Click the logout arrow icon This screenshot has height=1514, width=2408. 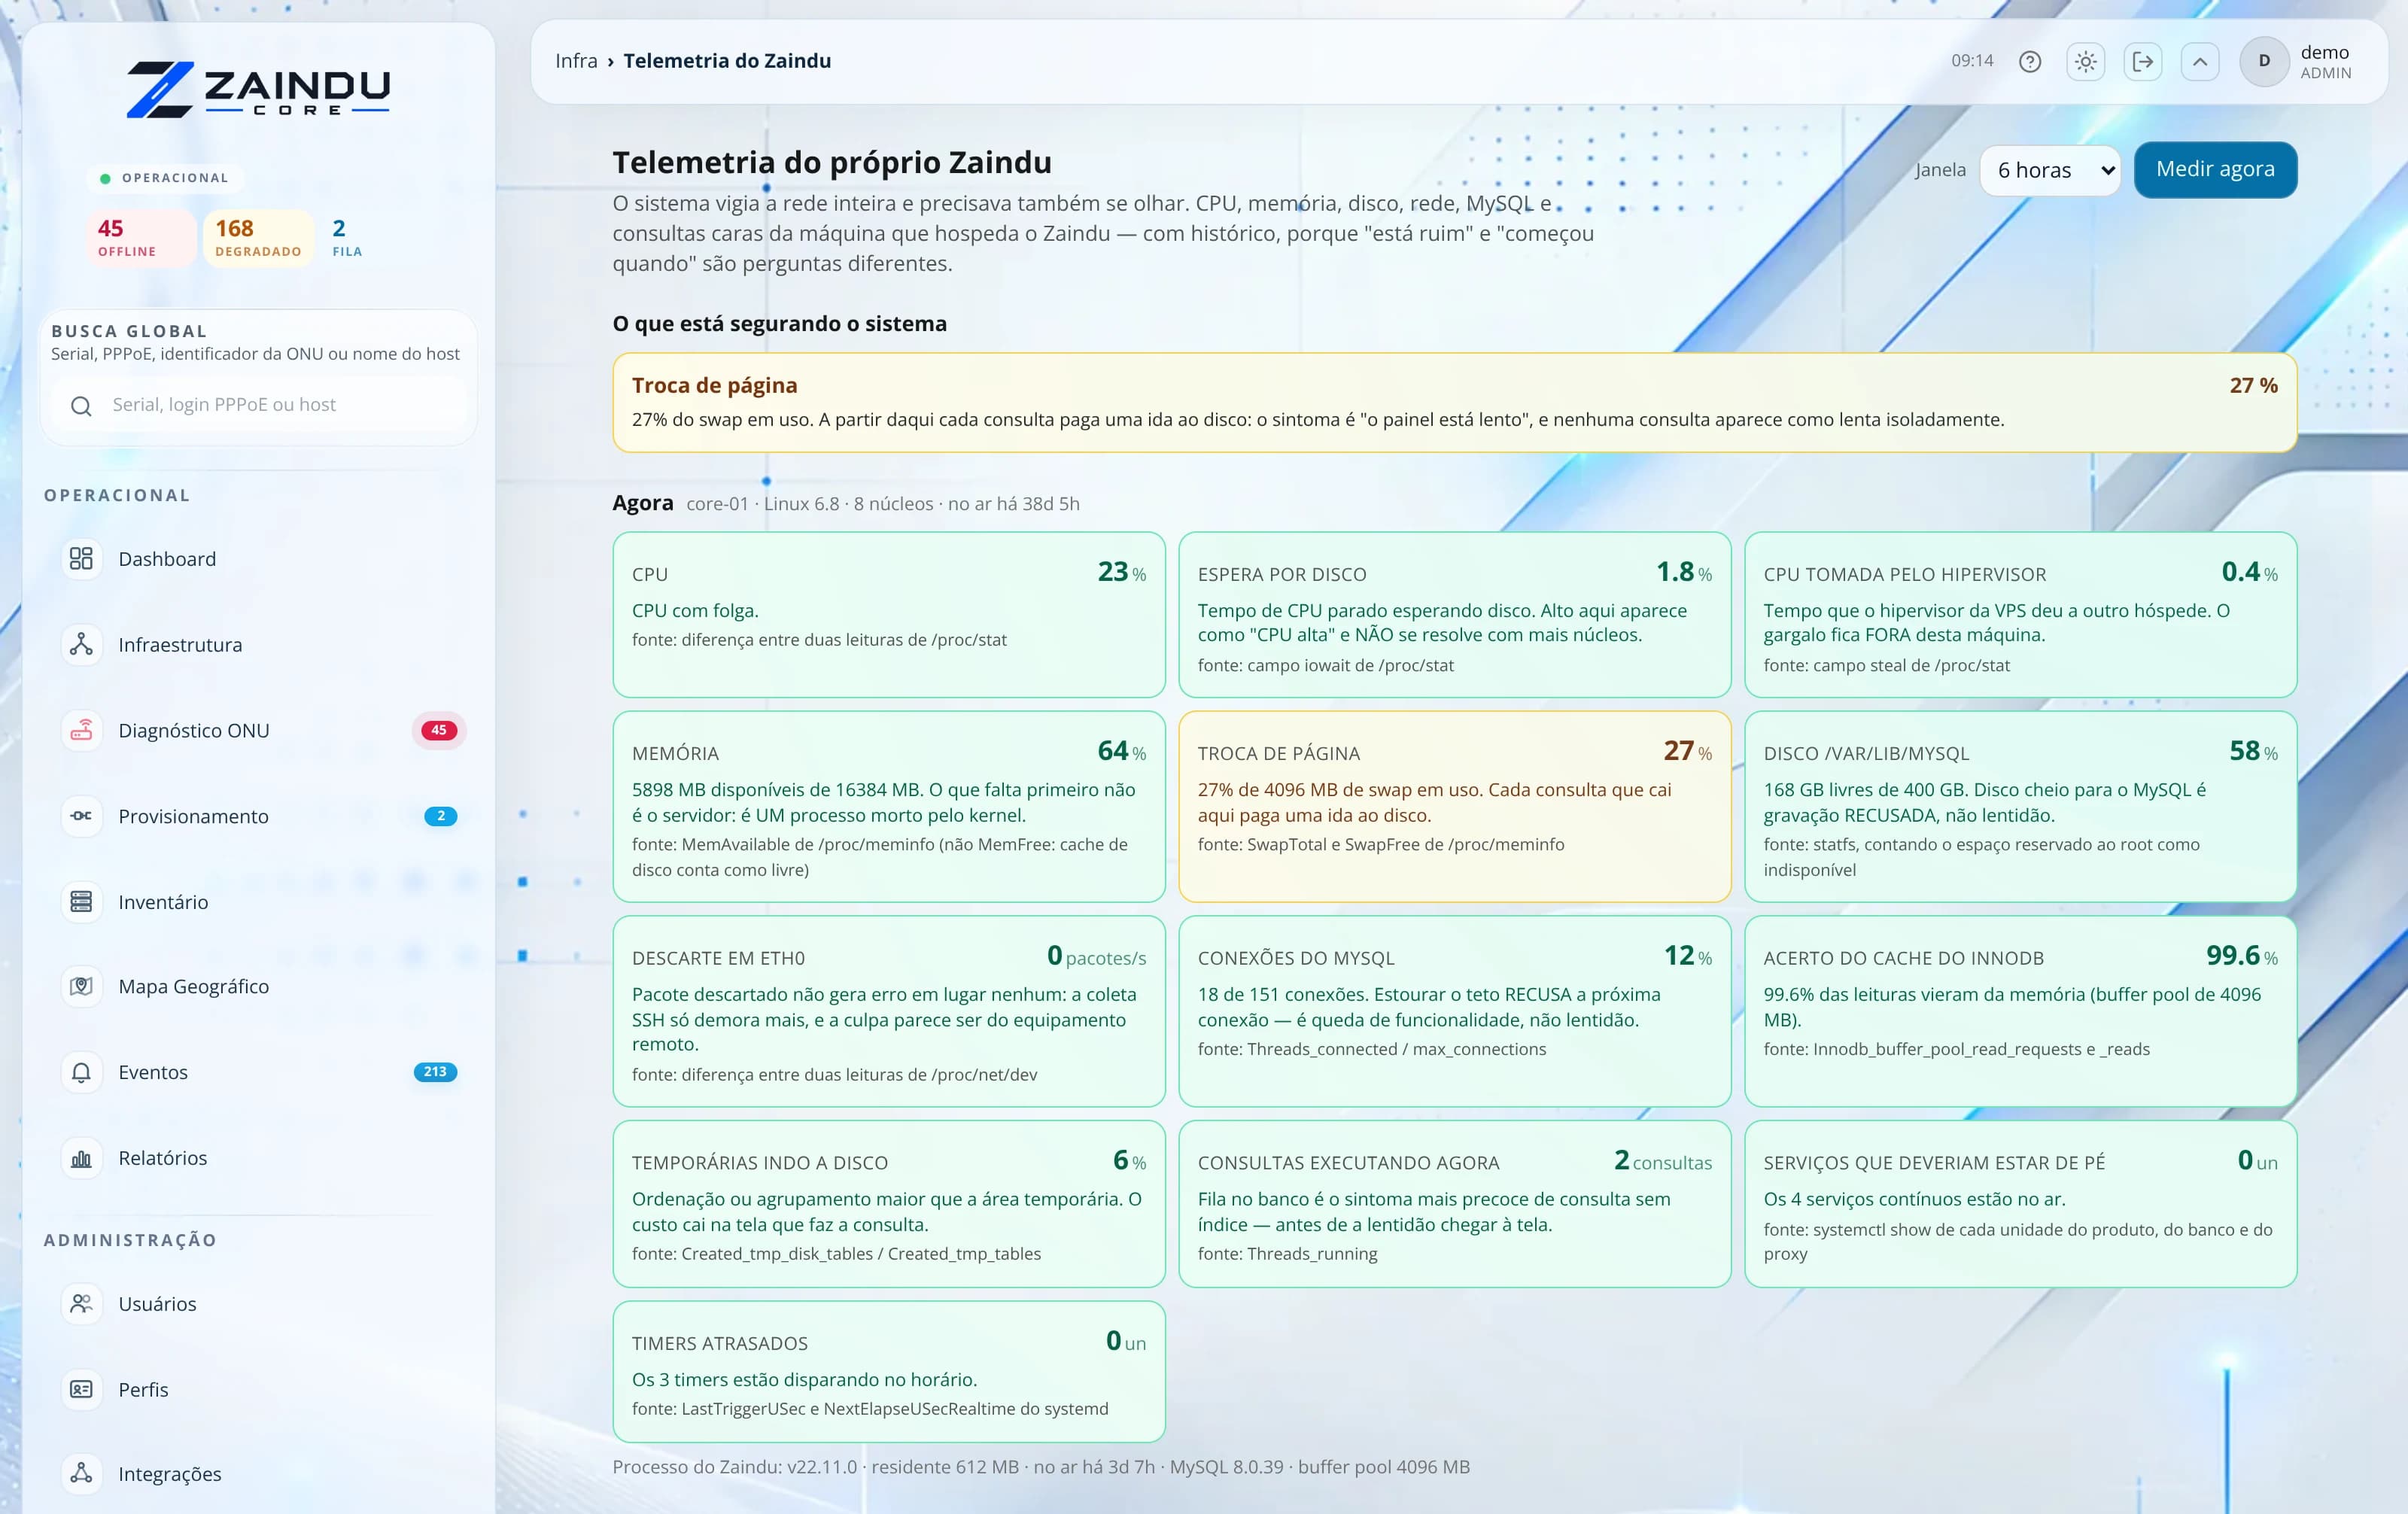[x=2142, y=61]
